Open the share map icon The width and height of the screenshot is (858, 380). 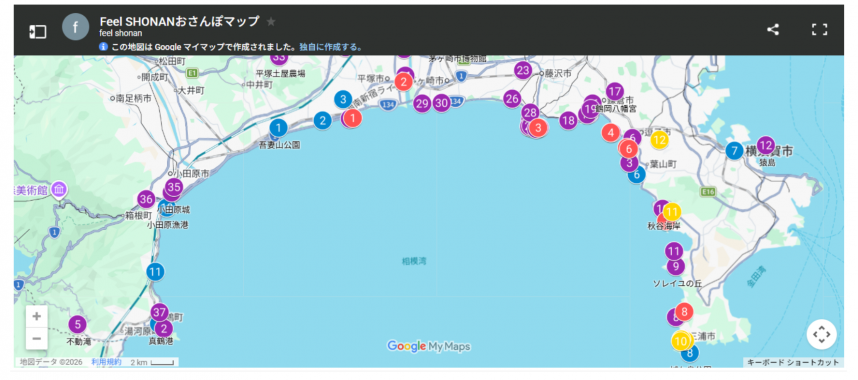773,30
